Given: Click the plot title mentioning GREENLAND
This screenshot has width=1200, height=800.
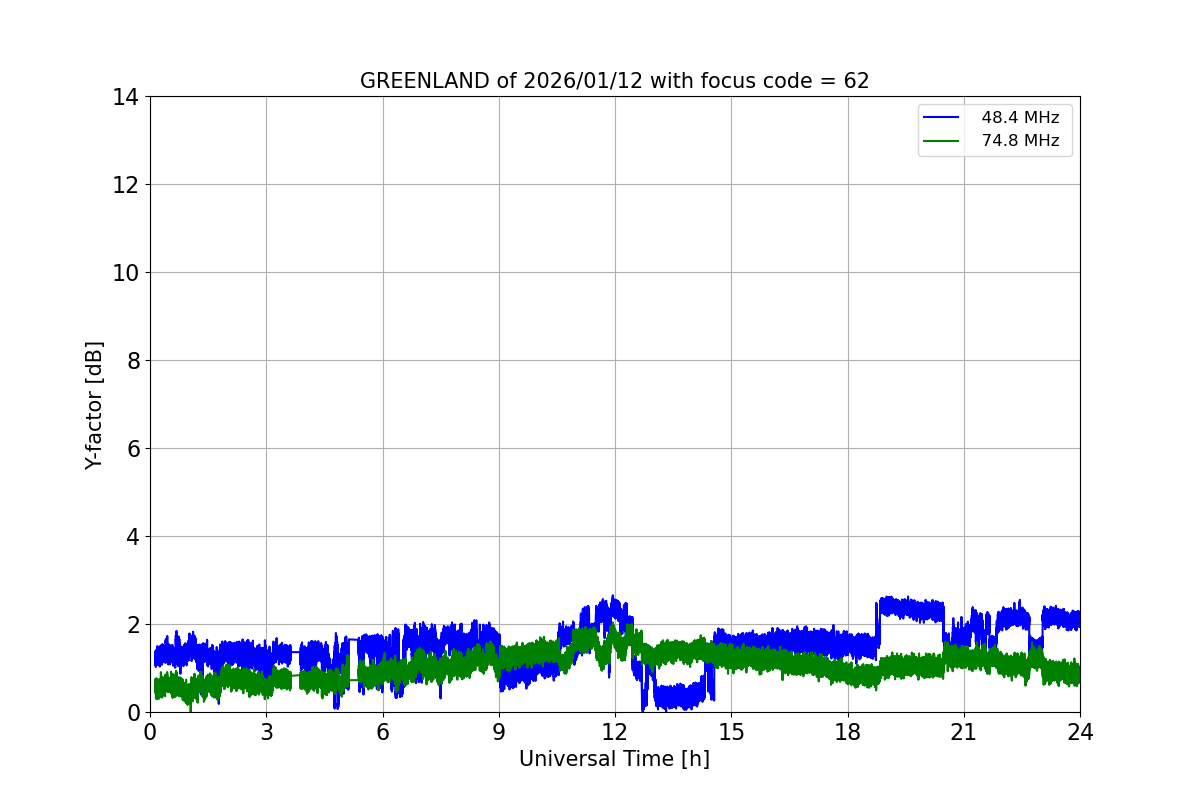Looking at the screenshot, I should tap(615, 81).
